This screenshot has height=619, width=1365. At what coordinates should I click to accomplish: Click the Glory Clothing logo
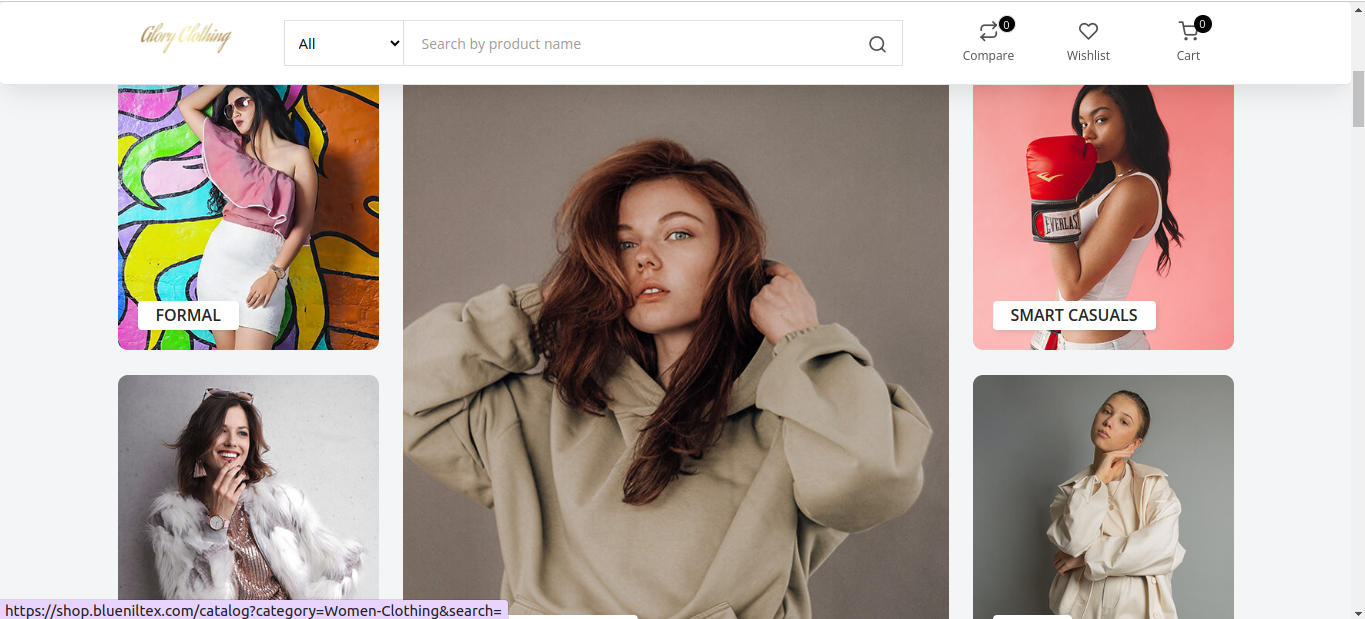(x=185, y=39)
